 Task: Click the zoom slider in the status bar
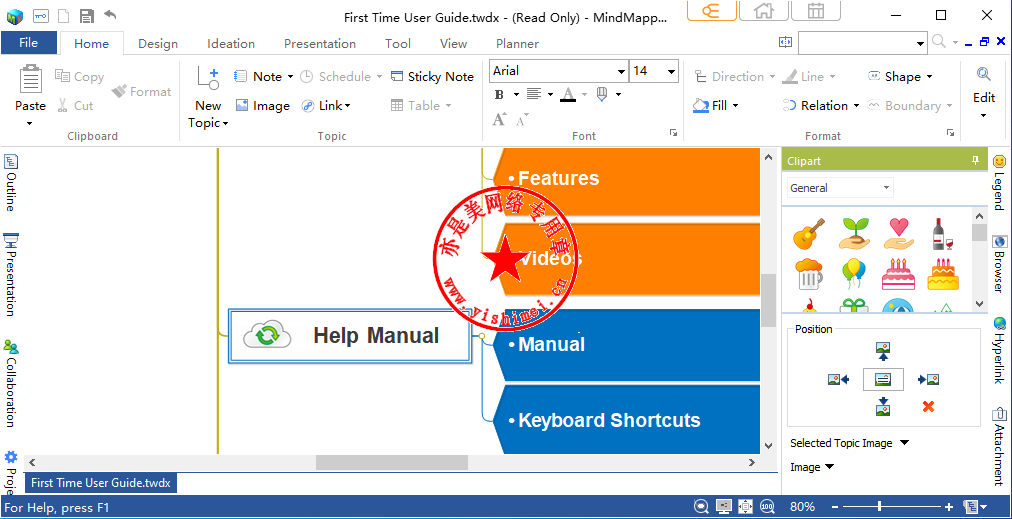[880, 507]
